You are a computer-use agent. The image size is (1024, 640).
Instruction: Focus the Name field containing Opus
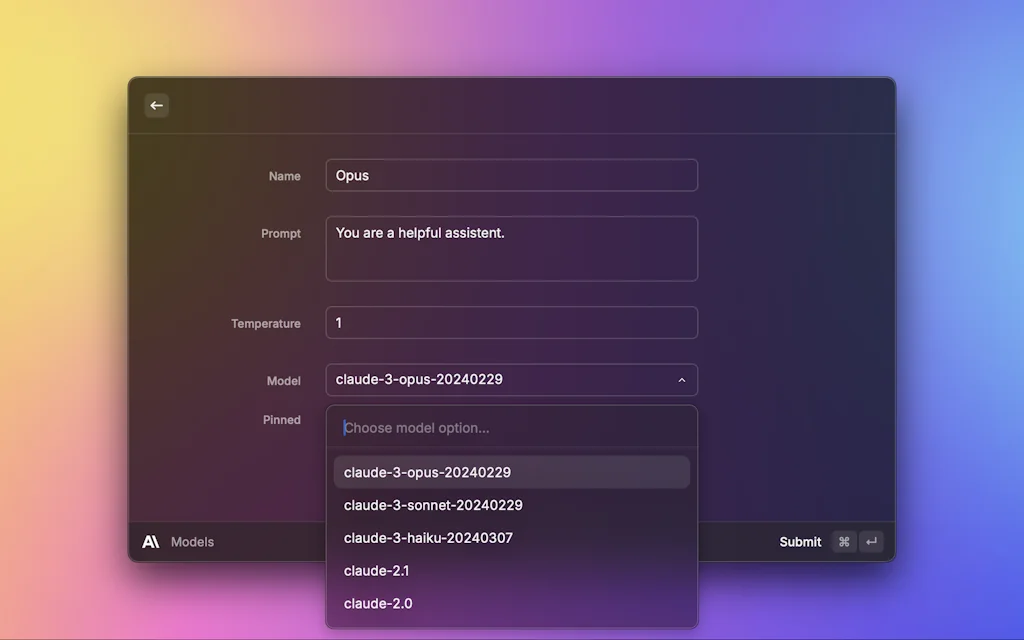[511, 175]
